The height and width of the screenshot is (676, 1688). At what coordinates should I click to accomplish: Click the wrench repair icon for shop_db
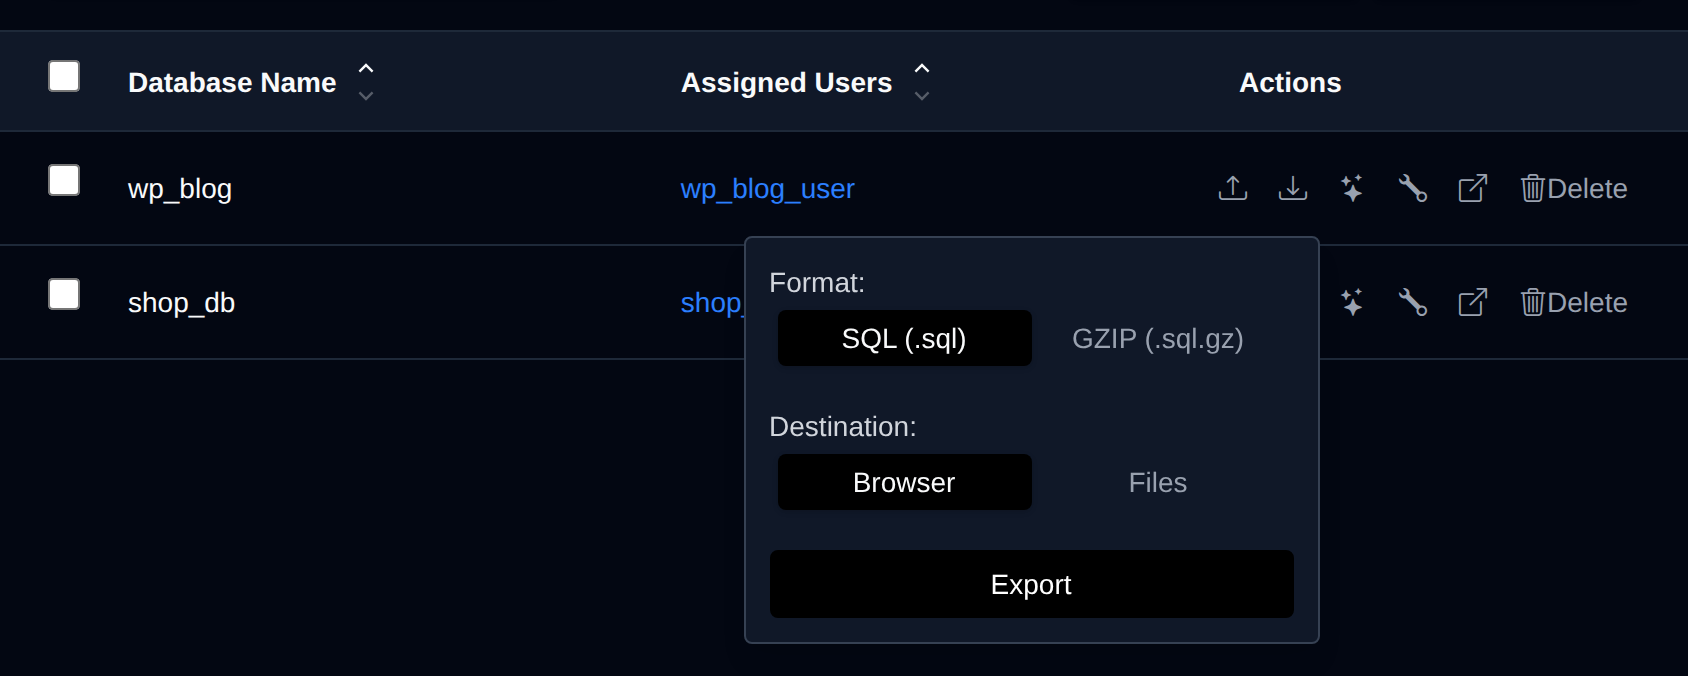[1412, 302]
